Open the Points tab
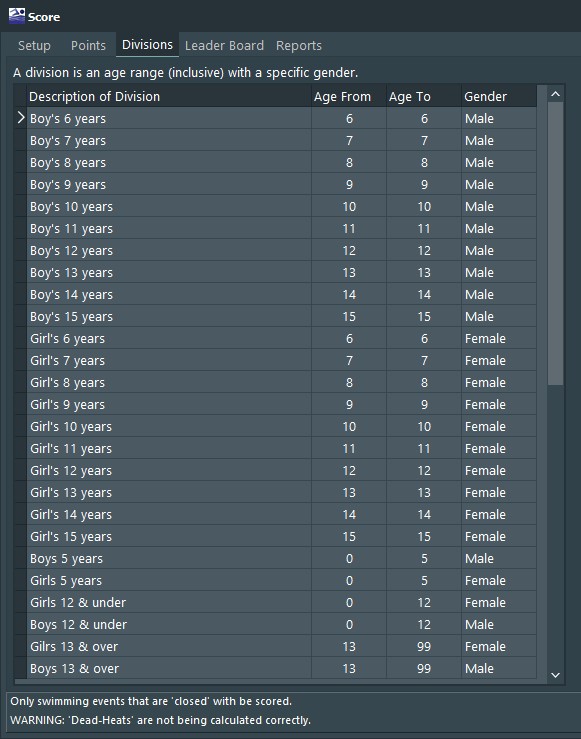Viewport: 581px width, 739px height. [88, 46]
